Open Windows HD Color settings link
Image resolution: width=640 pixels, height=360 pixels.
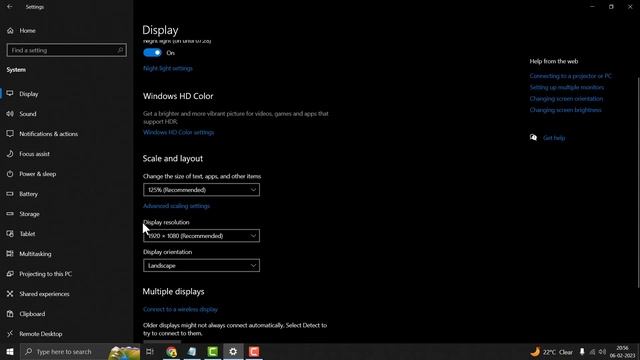click(178, 132)
